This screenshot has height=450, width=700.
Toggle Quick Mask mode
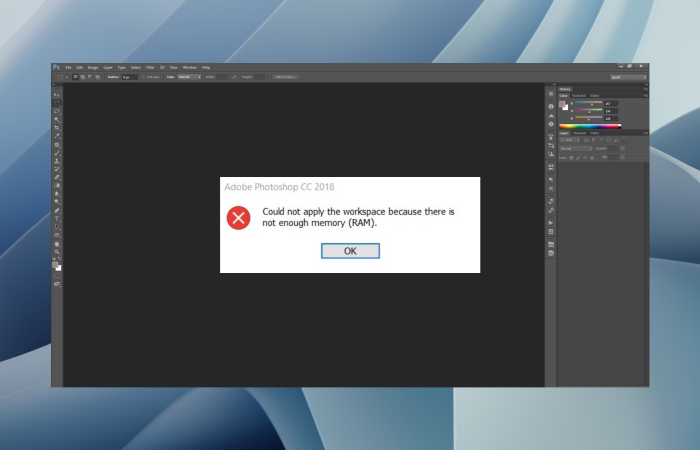(x=57, y=275)
